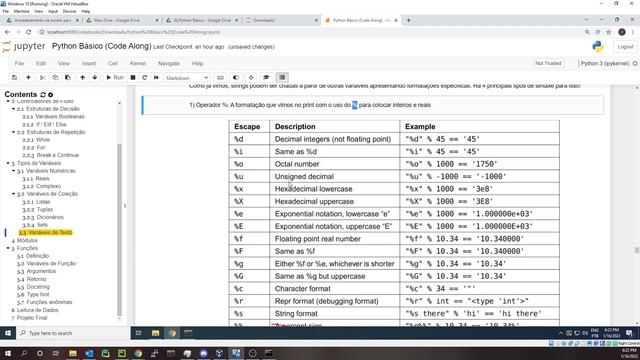Click the Jupyter logo to go home
The width and height of the screenshot is (640, 360).
(x=23, y=47)
